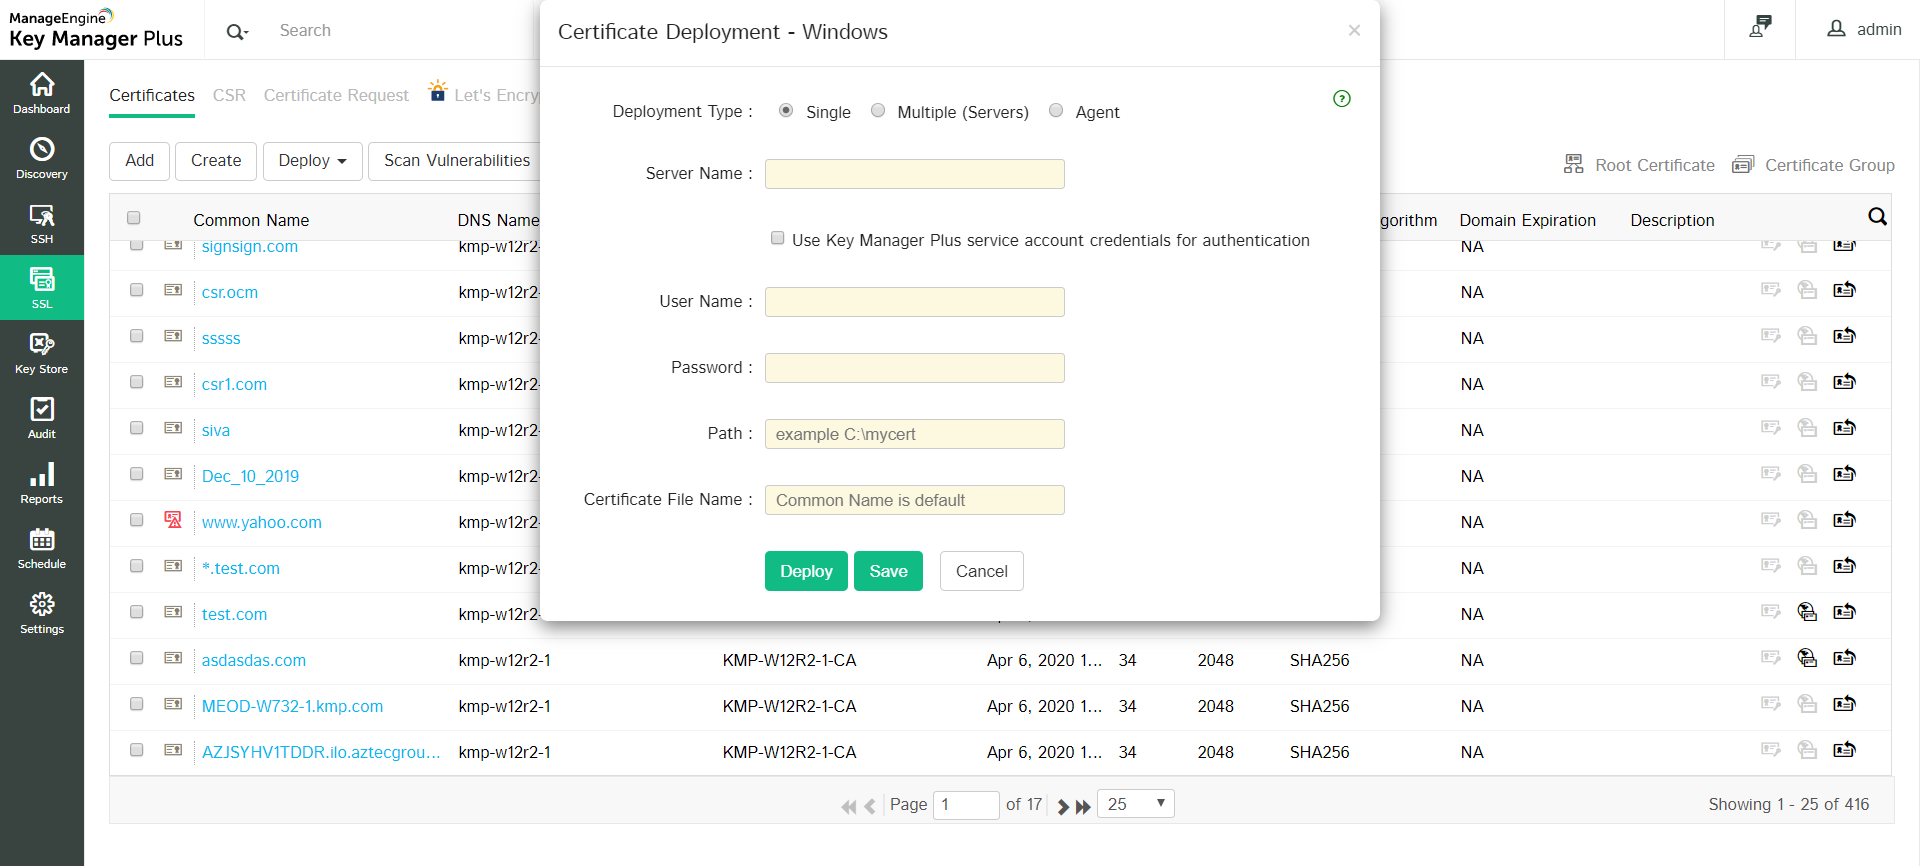Click the green help icon in dialog
Viewport: 1920px width, 866px height.
(1342, 98)
